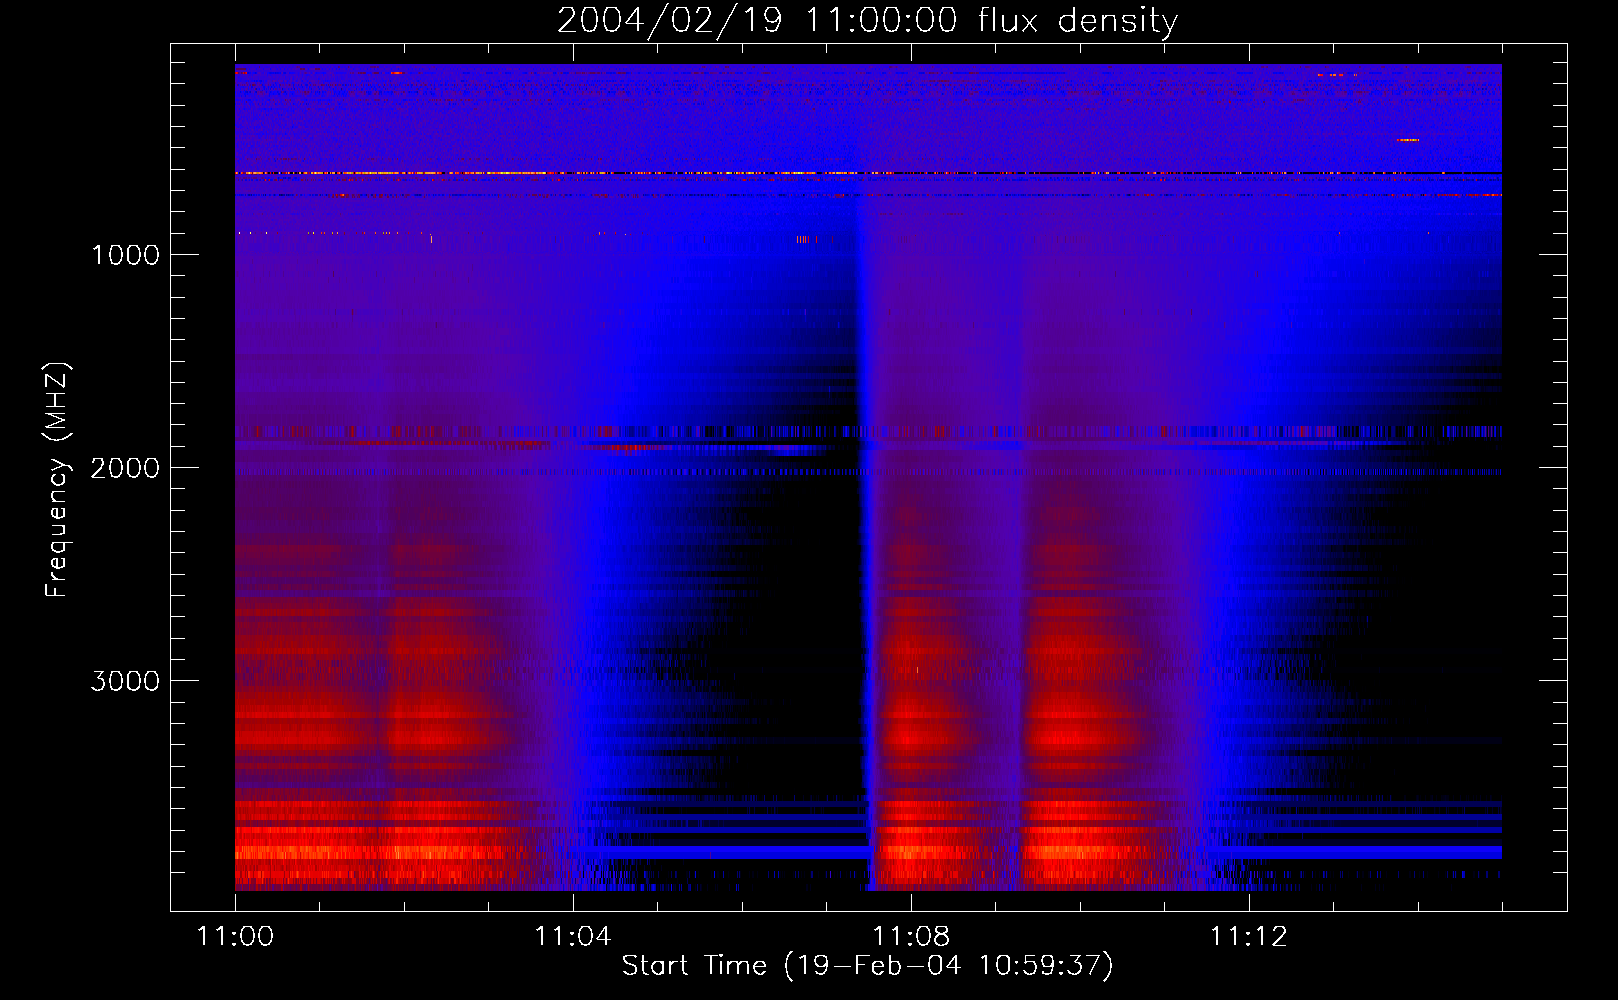Click the "Start Time (19-Feb-04 10:59:37)" label

867,966
